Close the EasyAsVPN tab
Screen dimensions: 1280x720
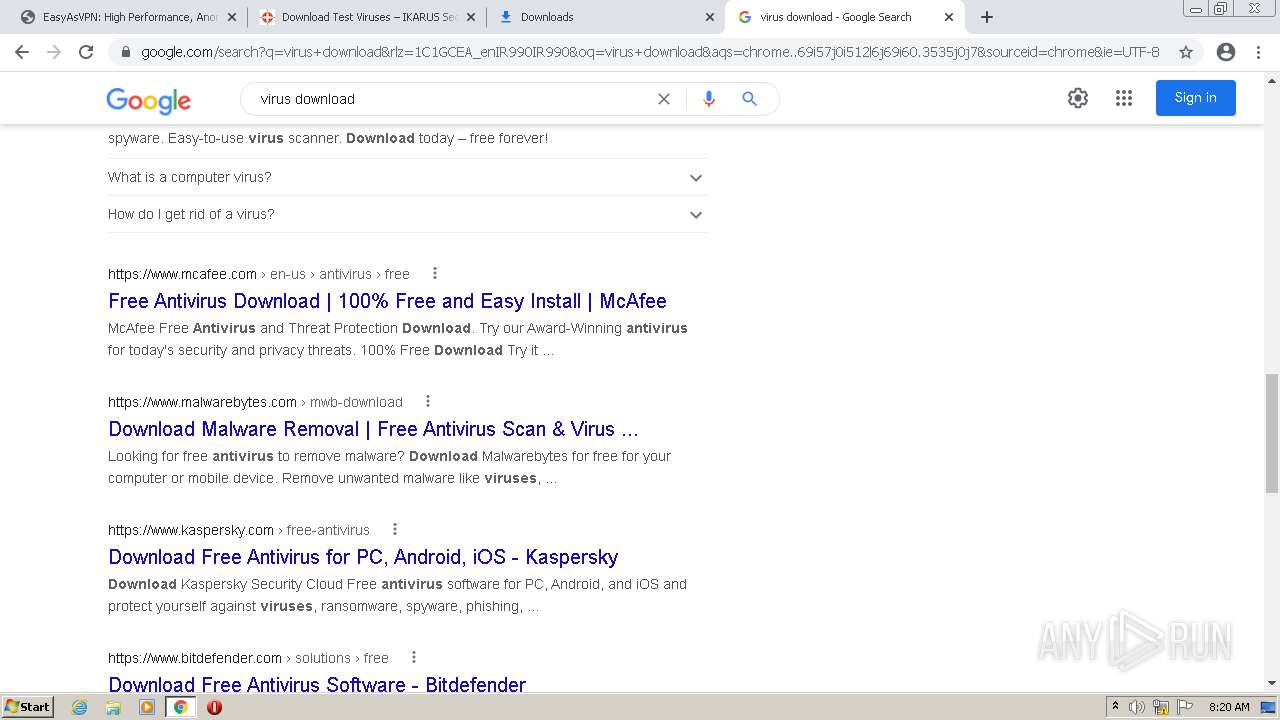[x=232, y=17]
